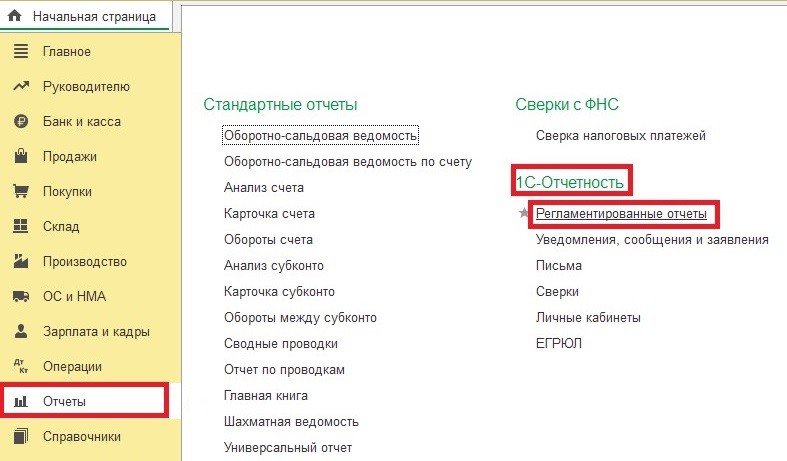Click the Покупки cart icon
Viewport: 787px width, 461px height.
(x=21, y=191)
